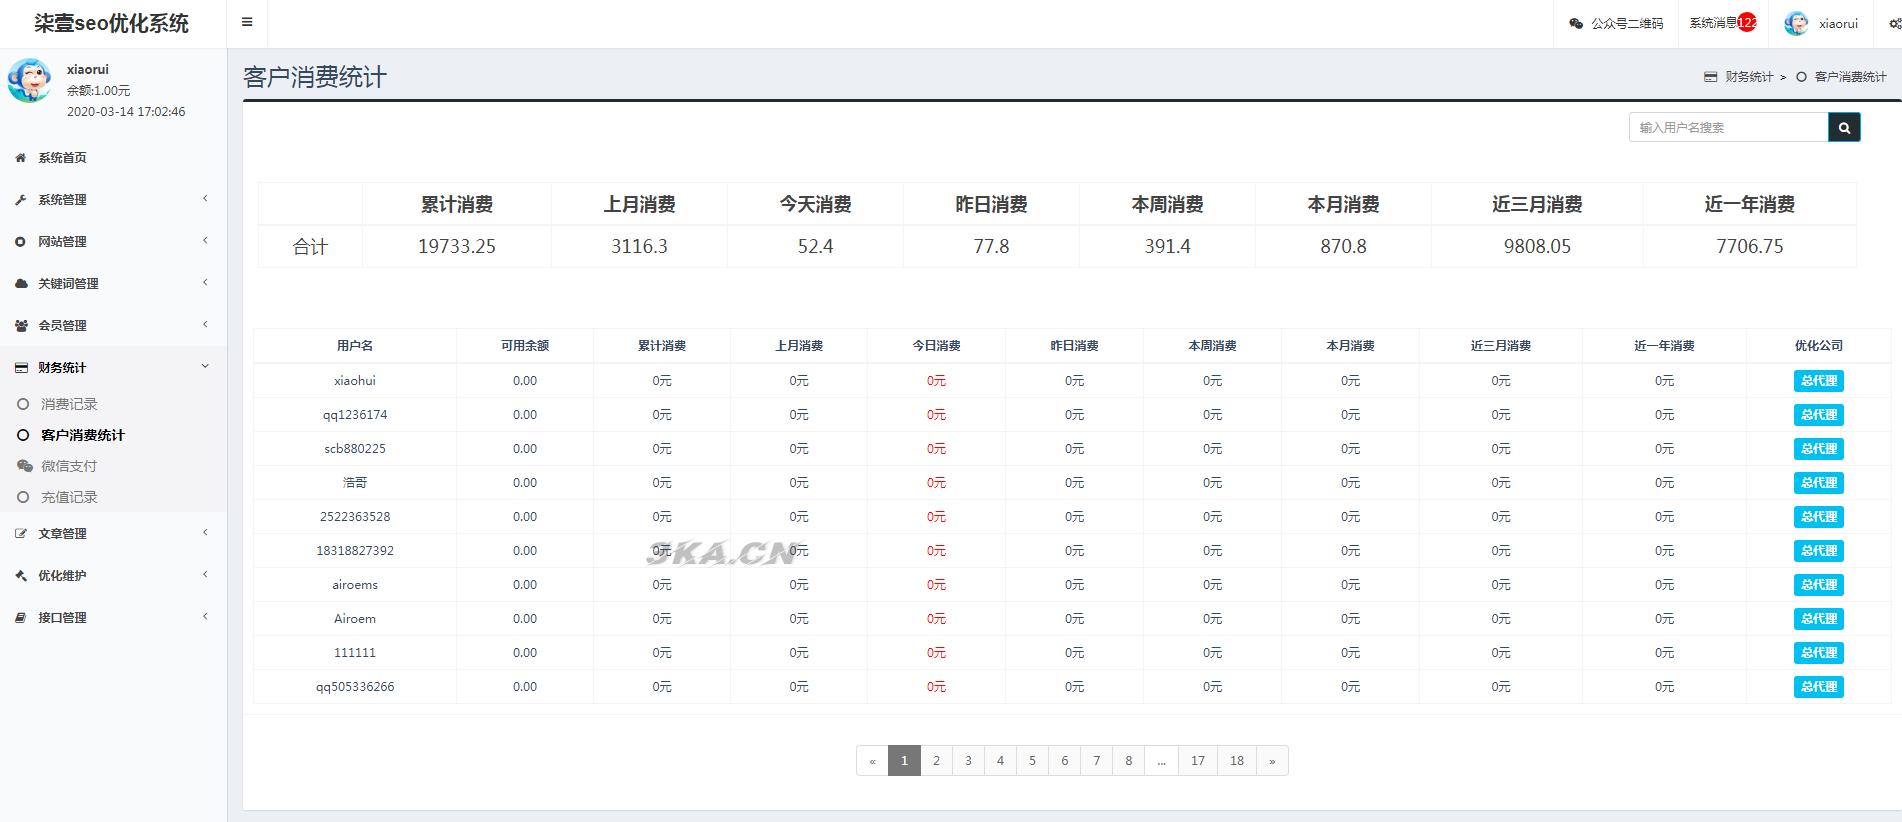Click 总代理 button for xiaohui row
The height and width of the screenshot is (822, 1902).
[x=1818, y=381]
